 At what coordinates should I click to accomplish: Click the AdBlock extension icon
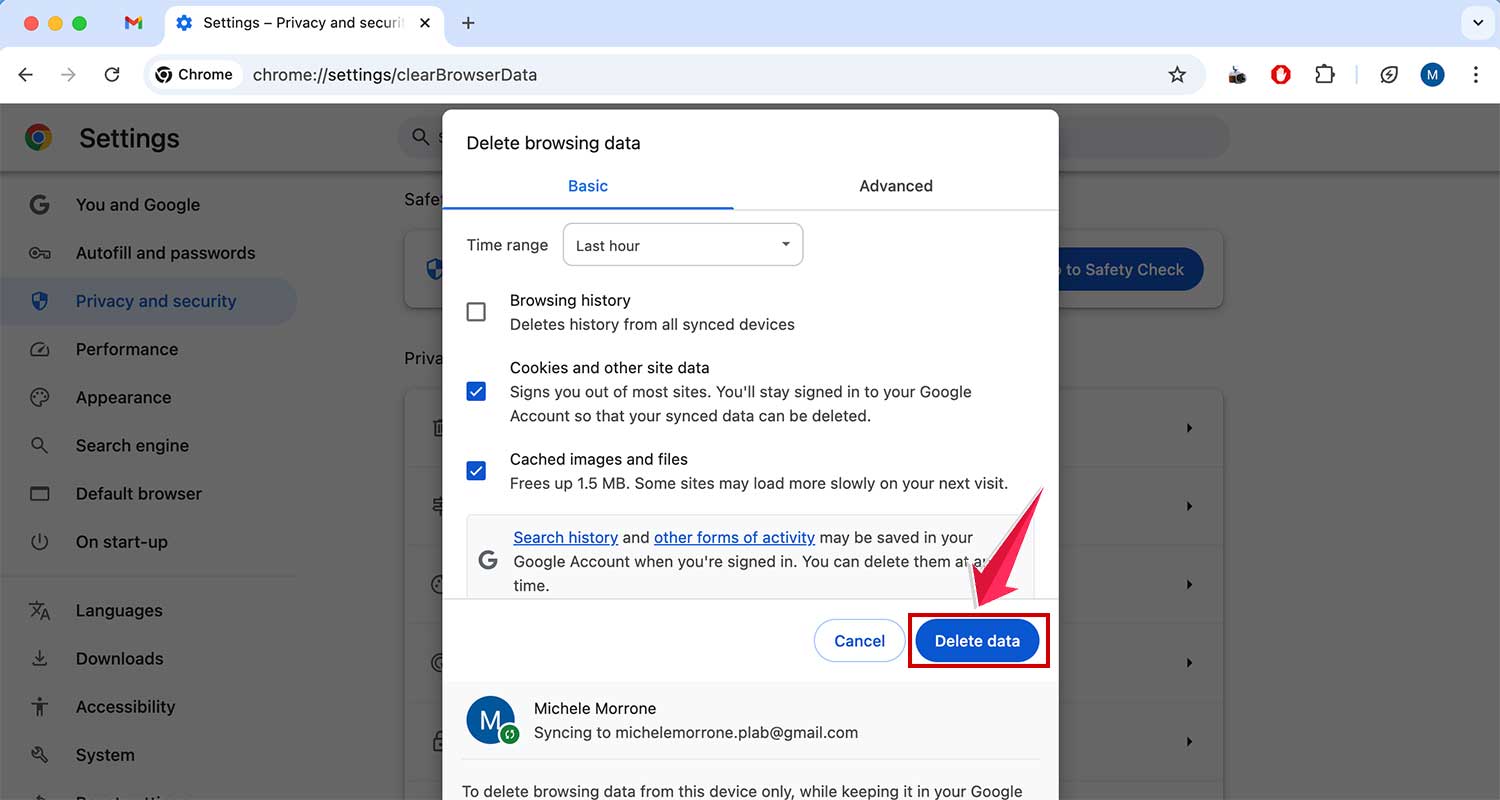tap(1281, 74)
